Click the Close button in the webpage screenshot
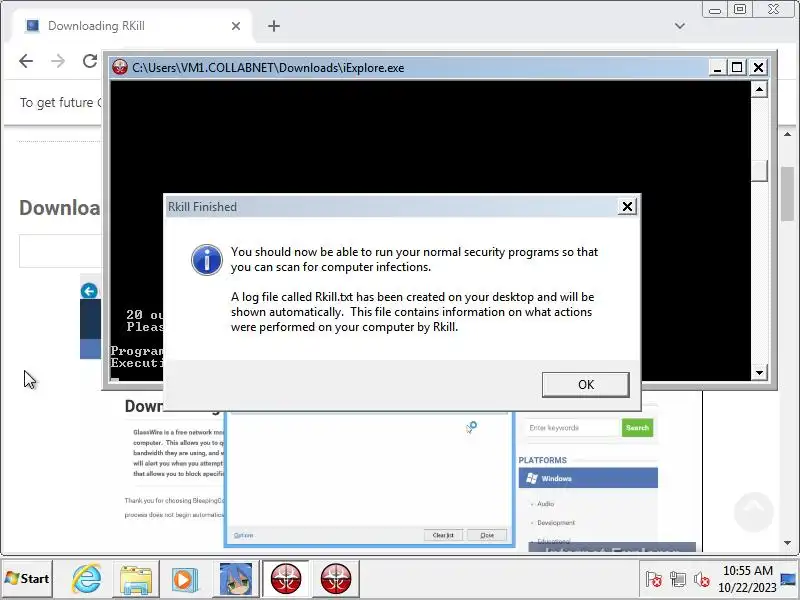This screenshot has height=600, width=800. [x=487, y=535]
